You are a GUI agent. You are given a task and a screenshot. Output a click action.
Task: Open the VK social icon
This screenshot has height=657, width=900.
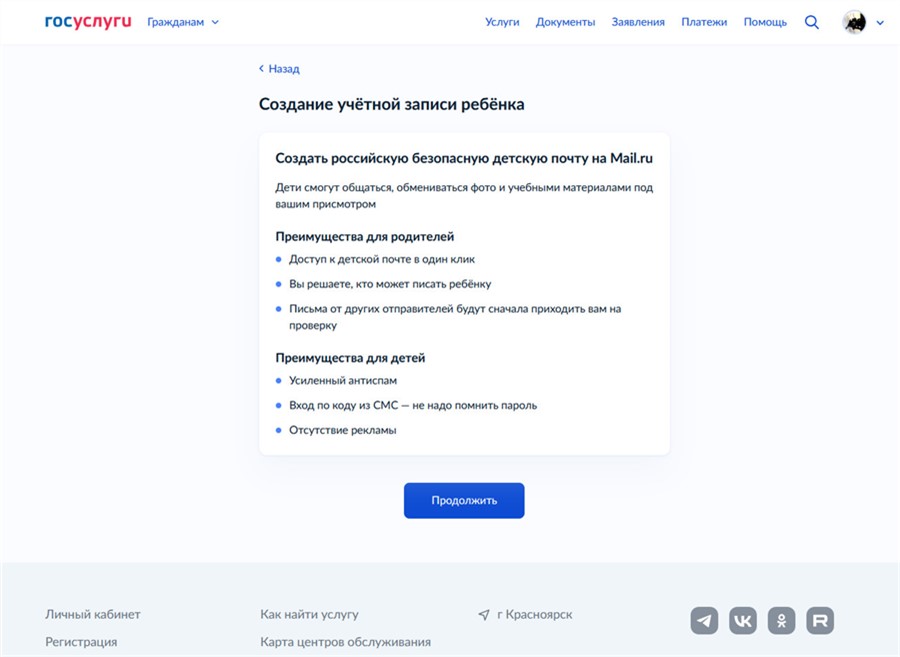pyautogui.click(x=743, y=620)
